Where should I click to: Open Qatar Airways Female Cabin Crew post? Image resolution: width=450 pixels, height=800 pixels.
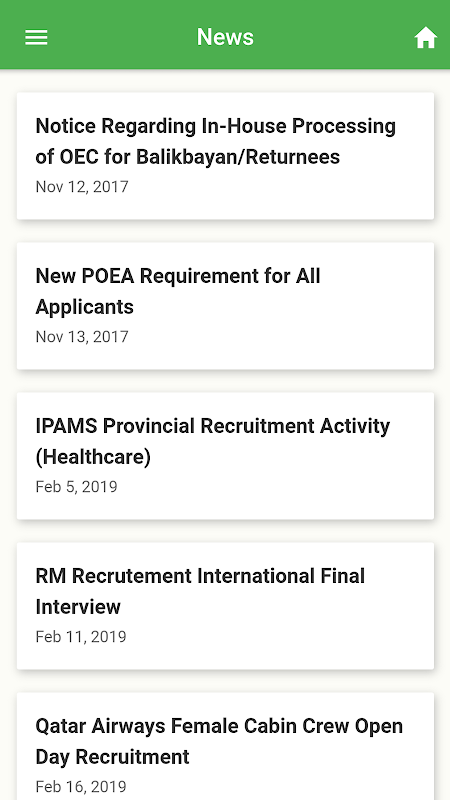point(226,746)
